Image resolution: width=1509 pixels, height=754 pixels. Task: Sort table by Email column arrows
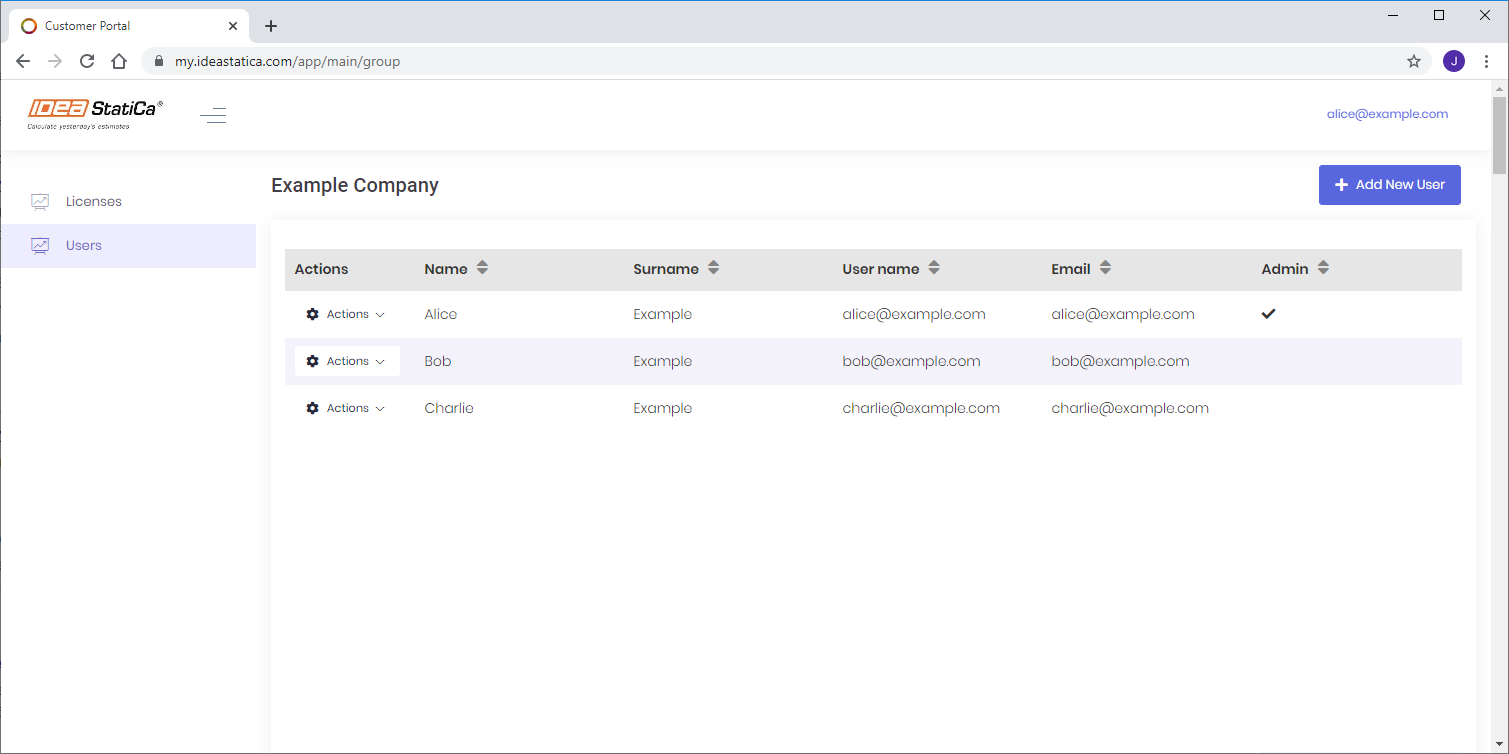click(x=1105, y=268)
